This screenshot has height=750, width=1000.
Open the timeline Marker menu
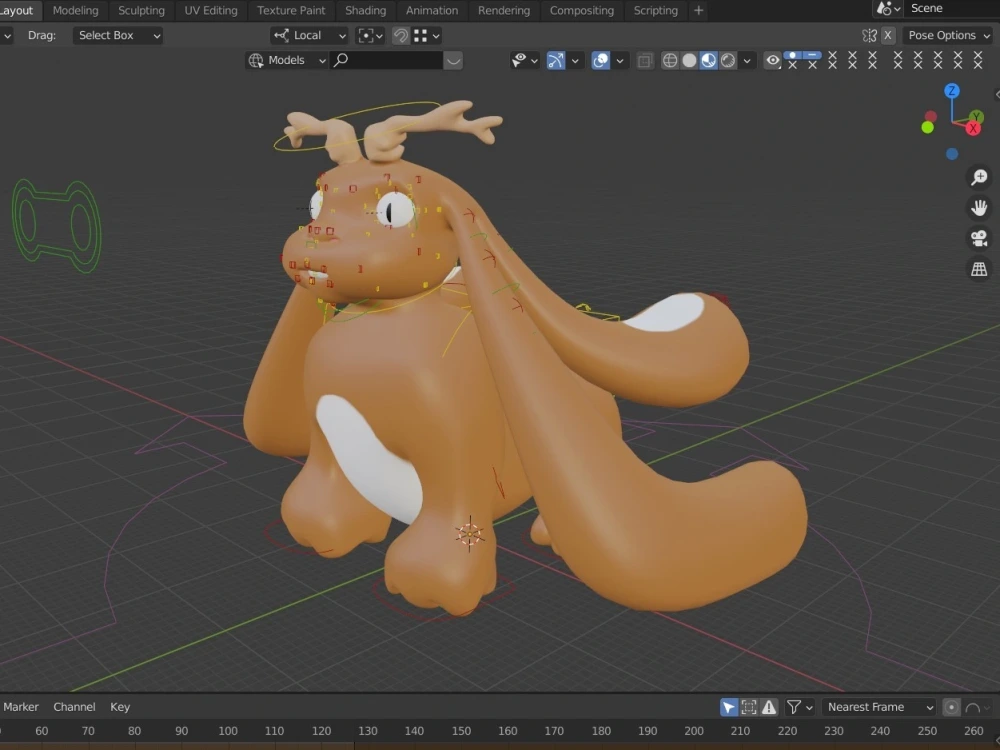coord(20,707)
